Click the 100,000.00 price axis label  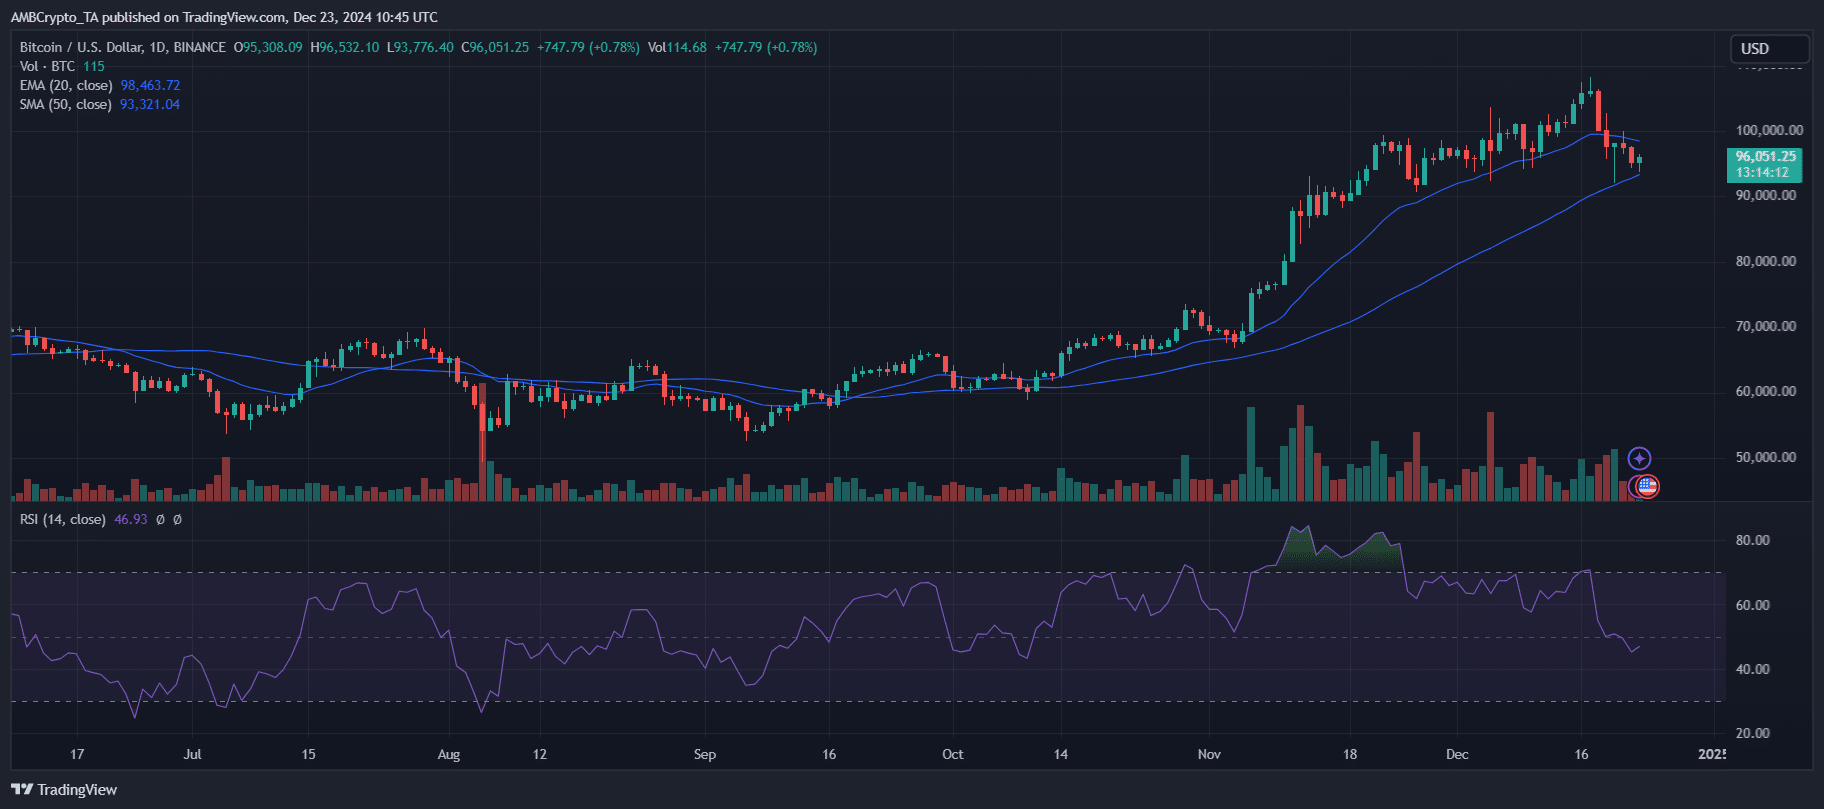[x=1769, y=130]
